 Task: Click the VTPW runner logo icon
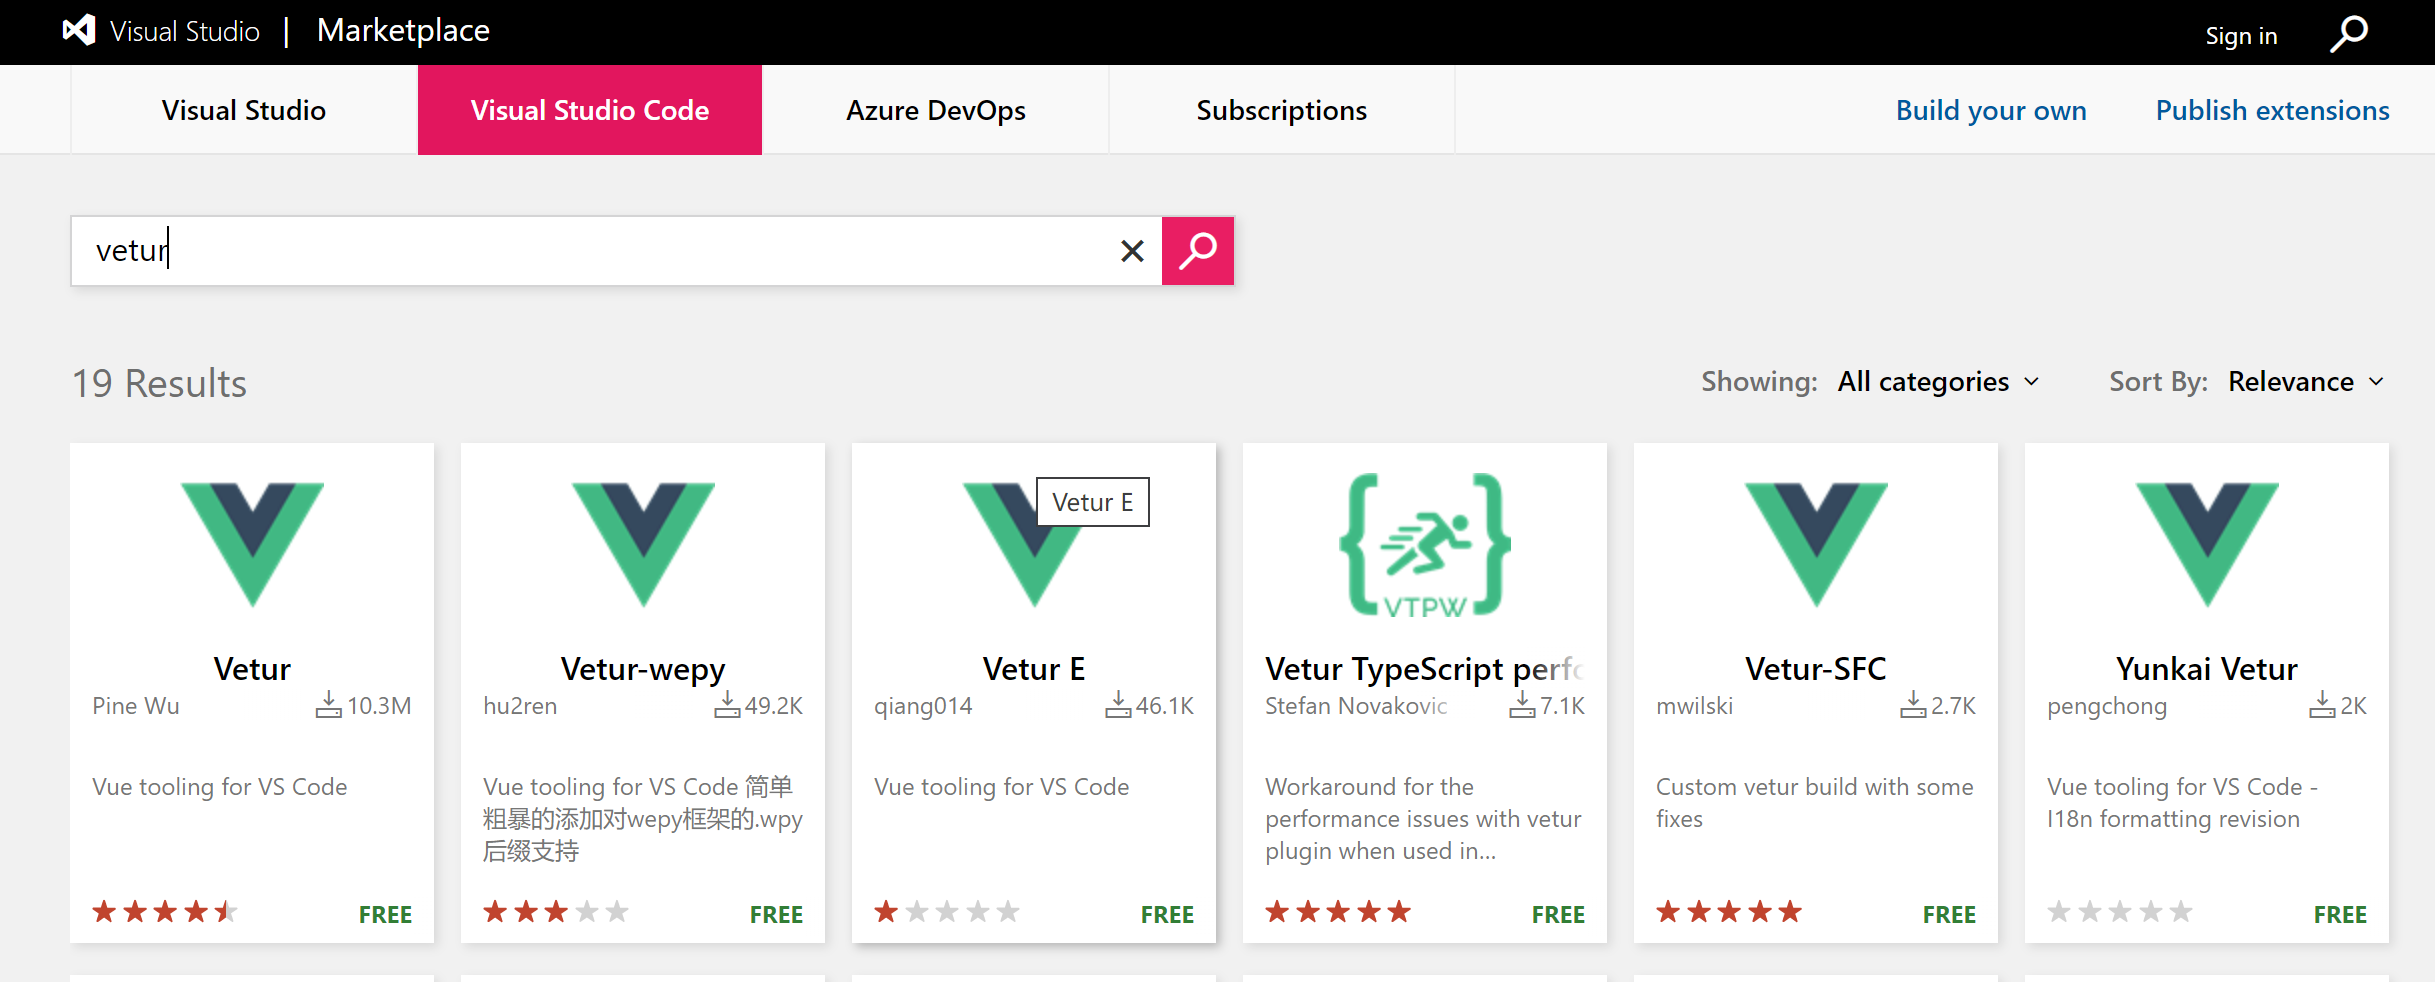point(1425,545)
